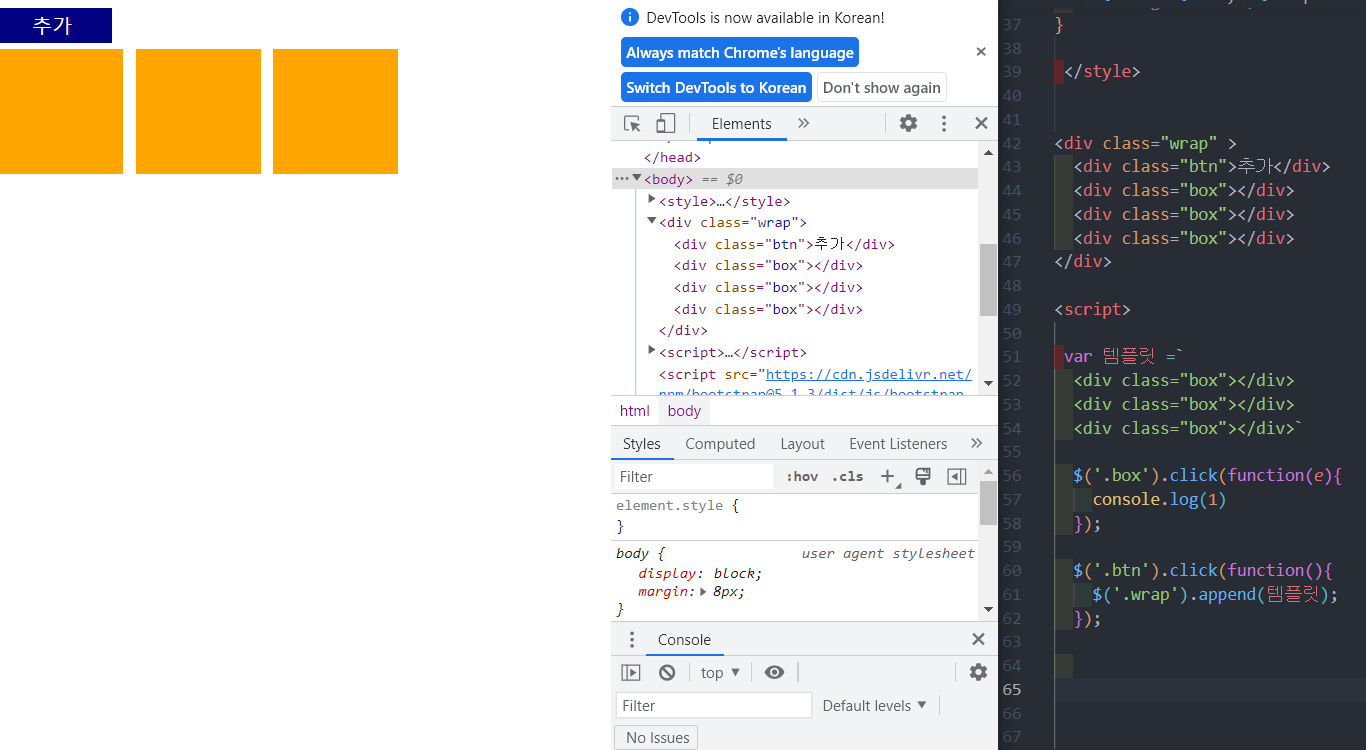Click the third orange box
Screen dimensions: 1366x750
click(335, 111)
